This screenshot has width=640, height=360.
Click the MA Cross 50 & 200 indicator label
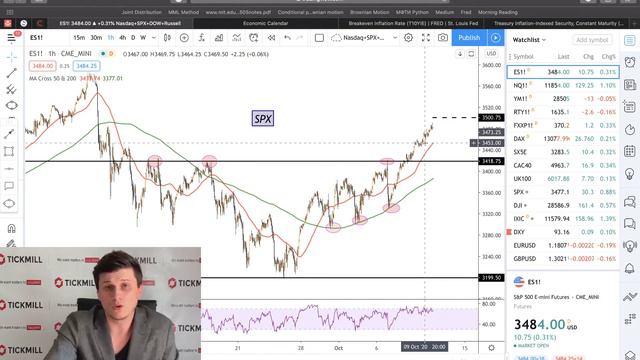pos(52,78)
